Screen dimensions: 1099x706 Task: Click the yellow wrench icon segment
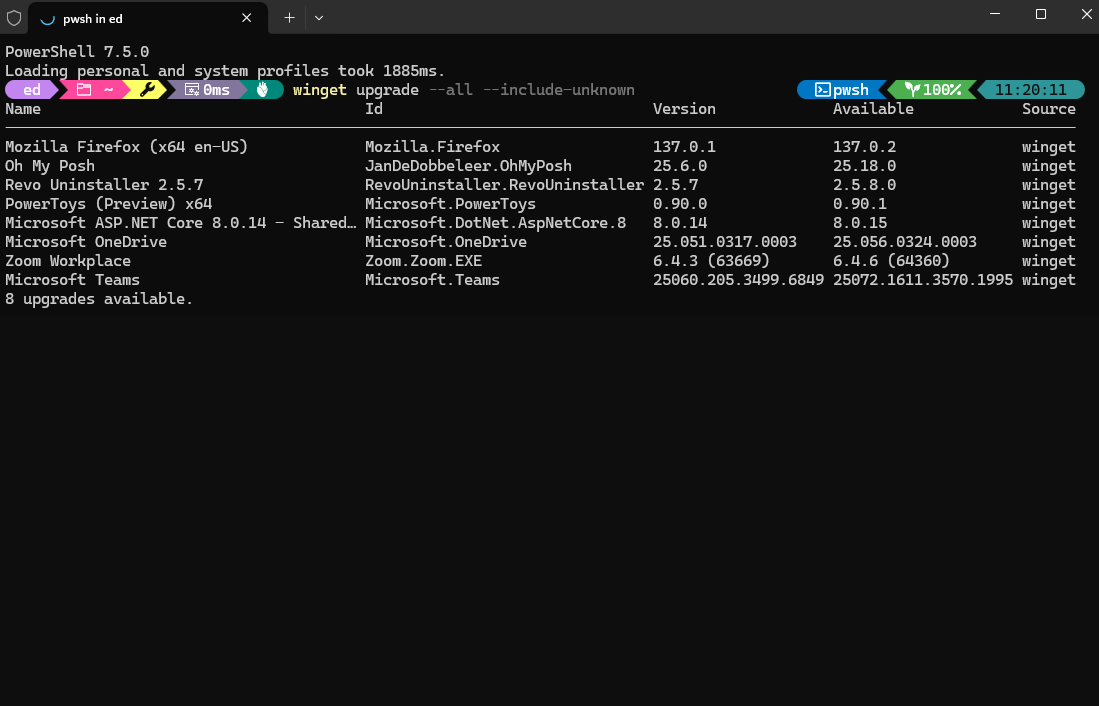pos(147,90)
